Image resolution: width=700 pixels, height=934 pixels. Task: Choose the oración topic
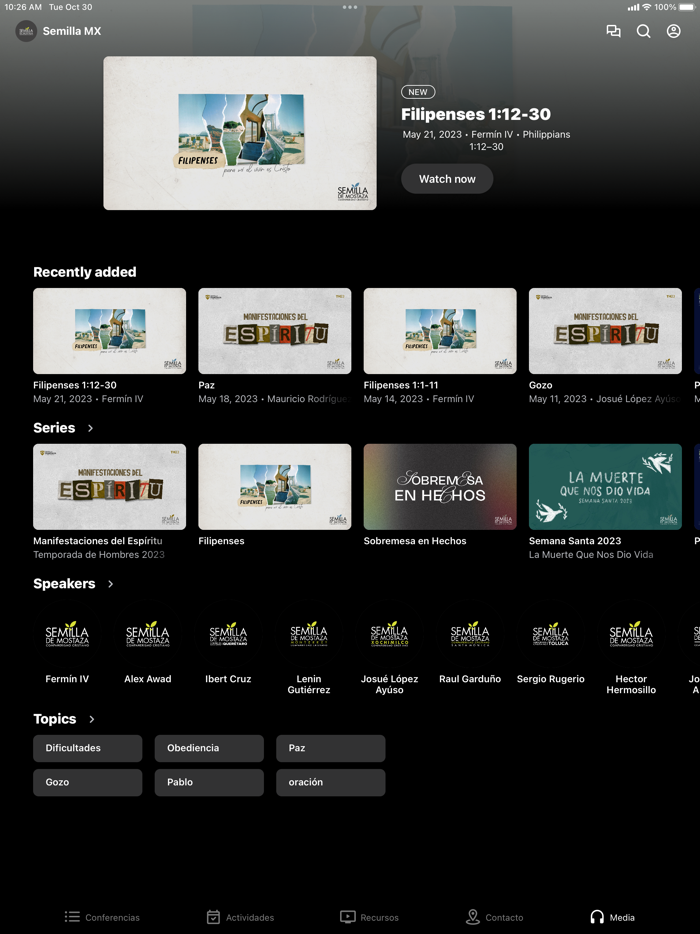click(331, 782)
